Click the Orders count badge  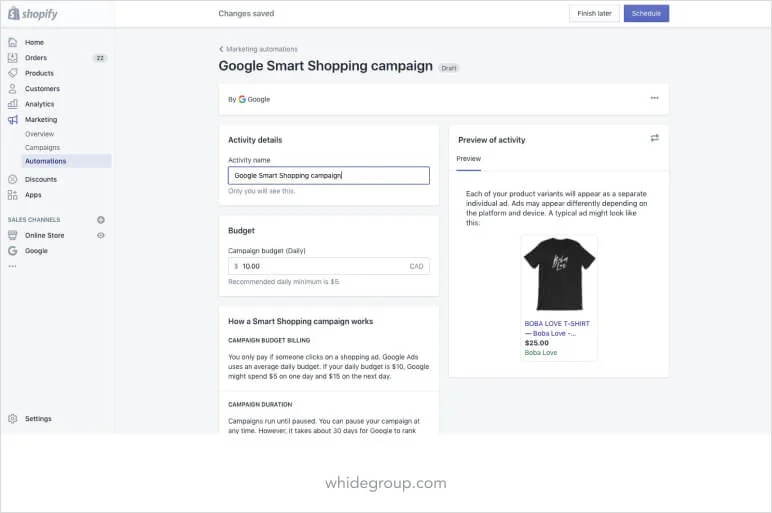point(100,58)
